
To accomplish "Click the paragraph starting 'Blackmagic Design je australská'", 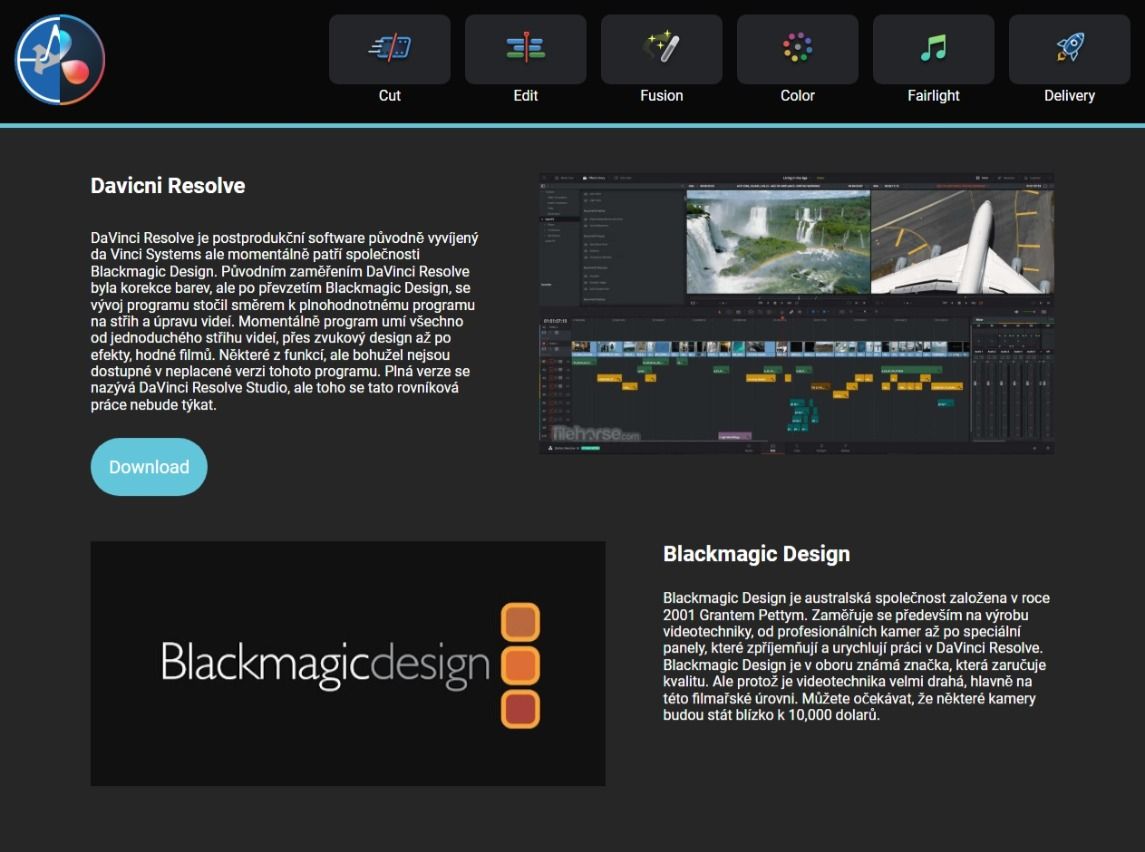I will 857,656.
